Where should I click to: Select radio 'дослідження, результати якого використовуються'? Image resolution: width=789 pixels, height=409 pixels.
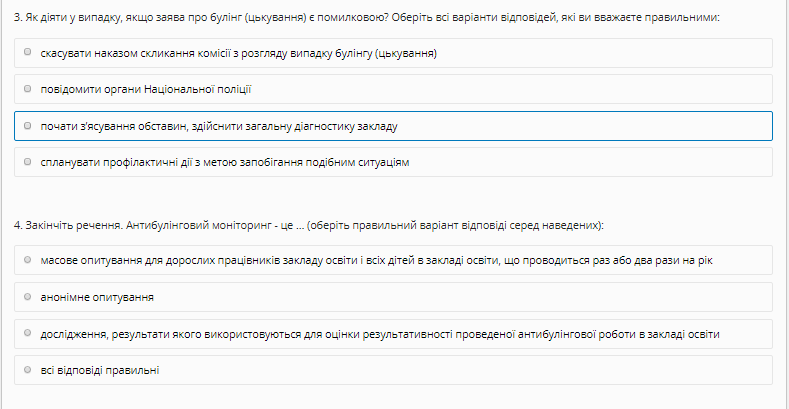[28, 333]
